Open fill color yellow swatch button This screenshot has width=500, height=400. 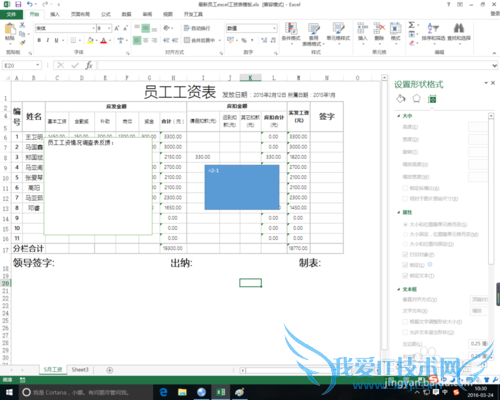[x=90, y=40]
